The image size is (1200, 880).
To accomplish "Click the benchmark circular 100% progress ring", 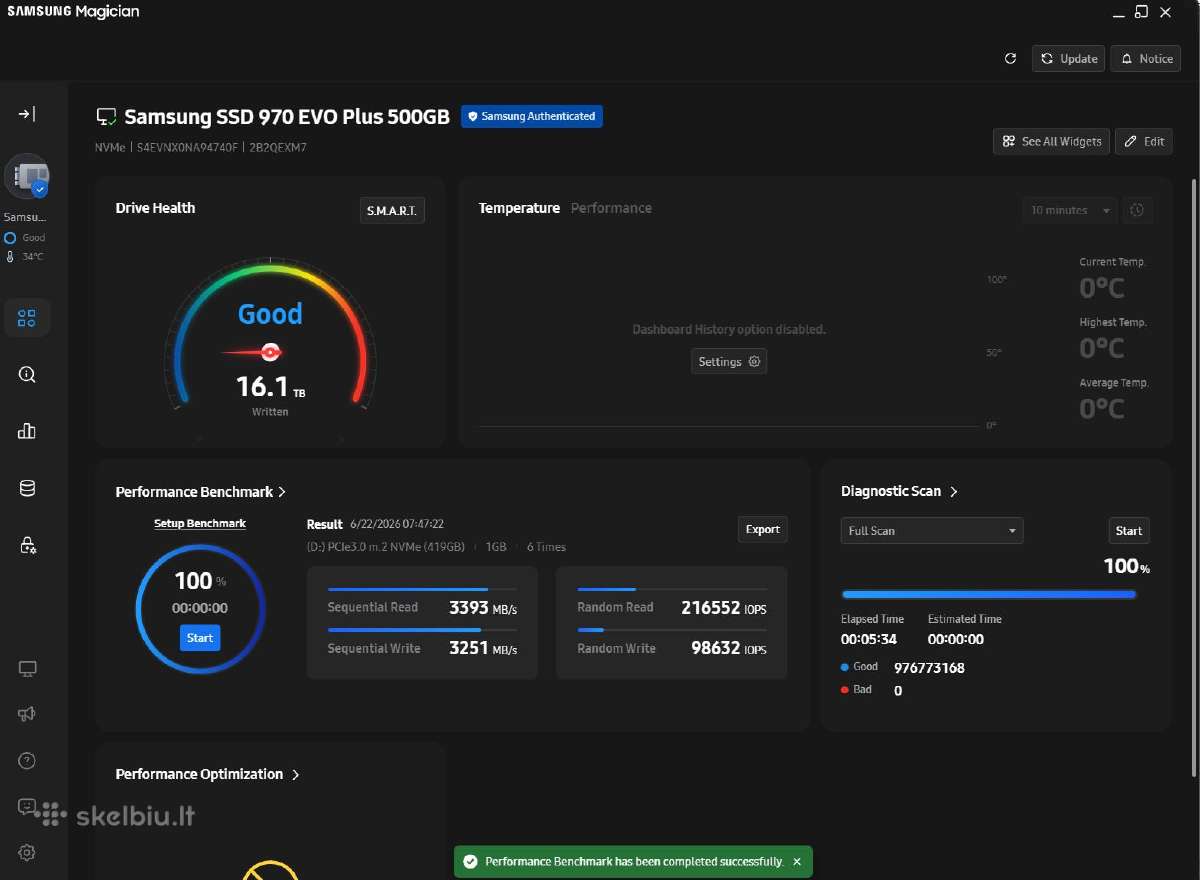I will [x=200, y=609].
